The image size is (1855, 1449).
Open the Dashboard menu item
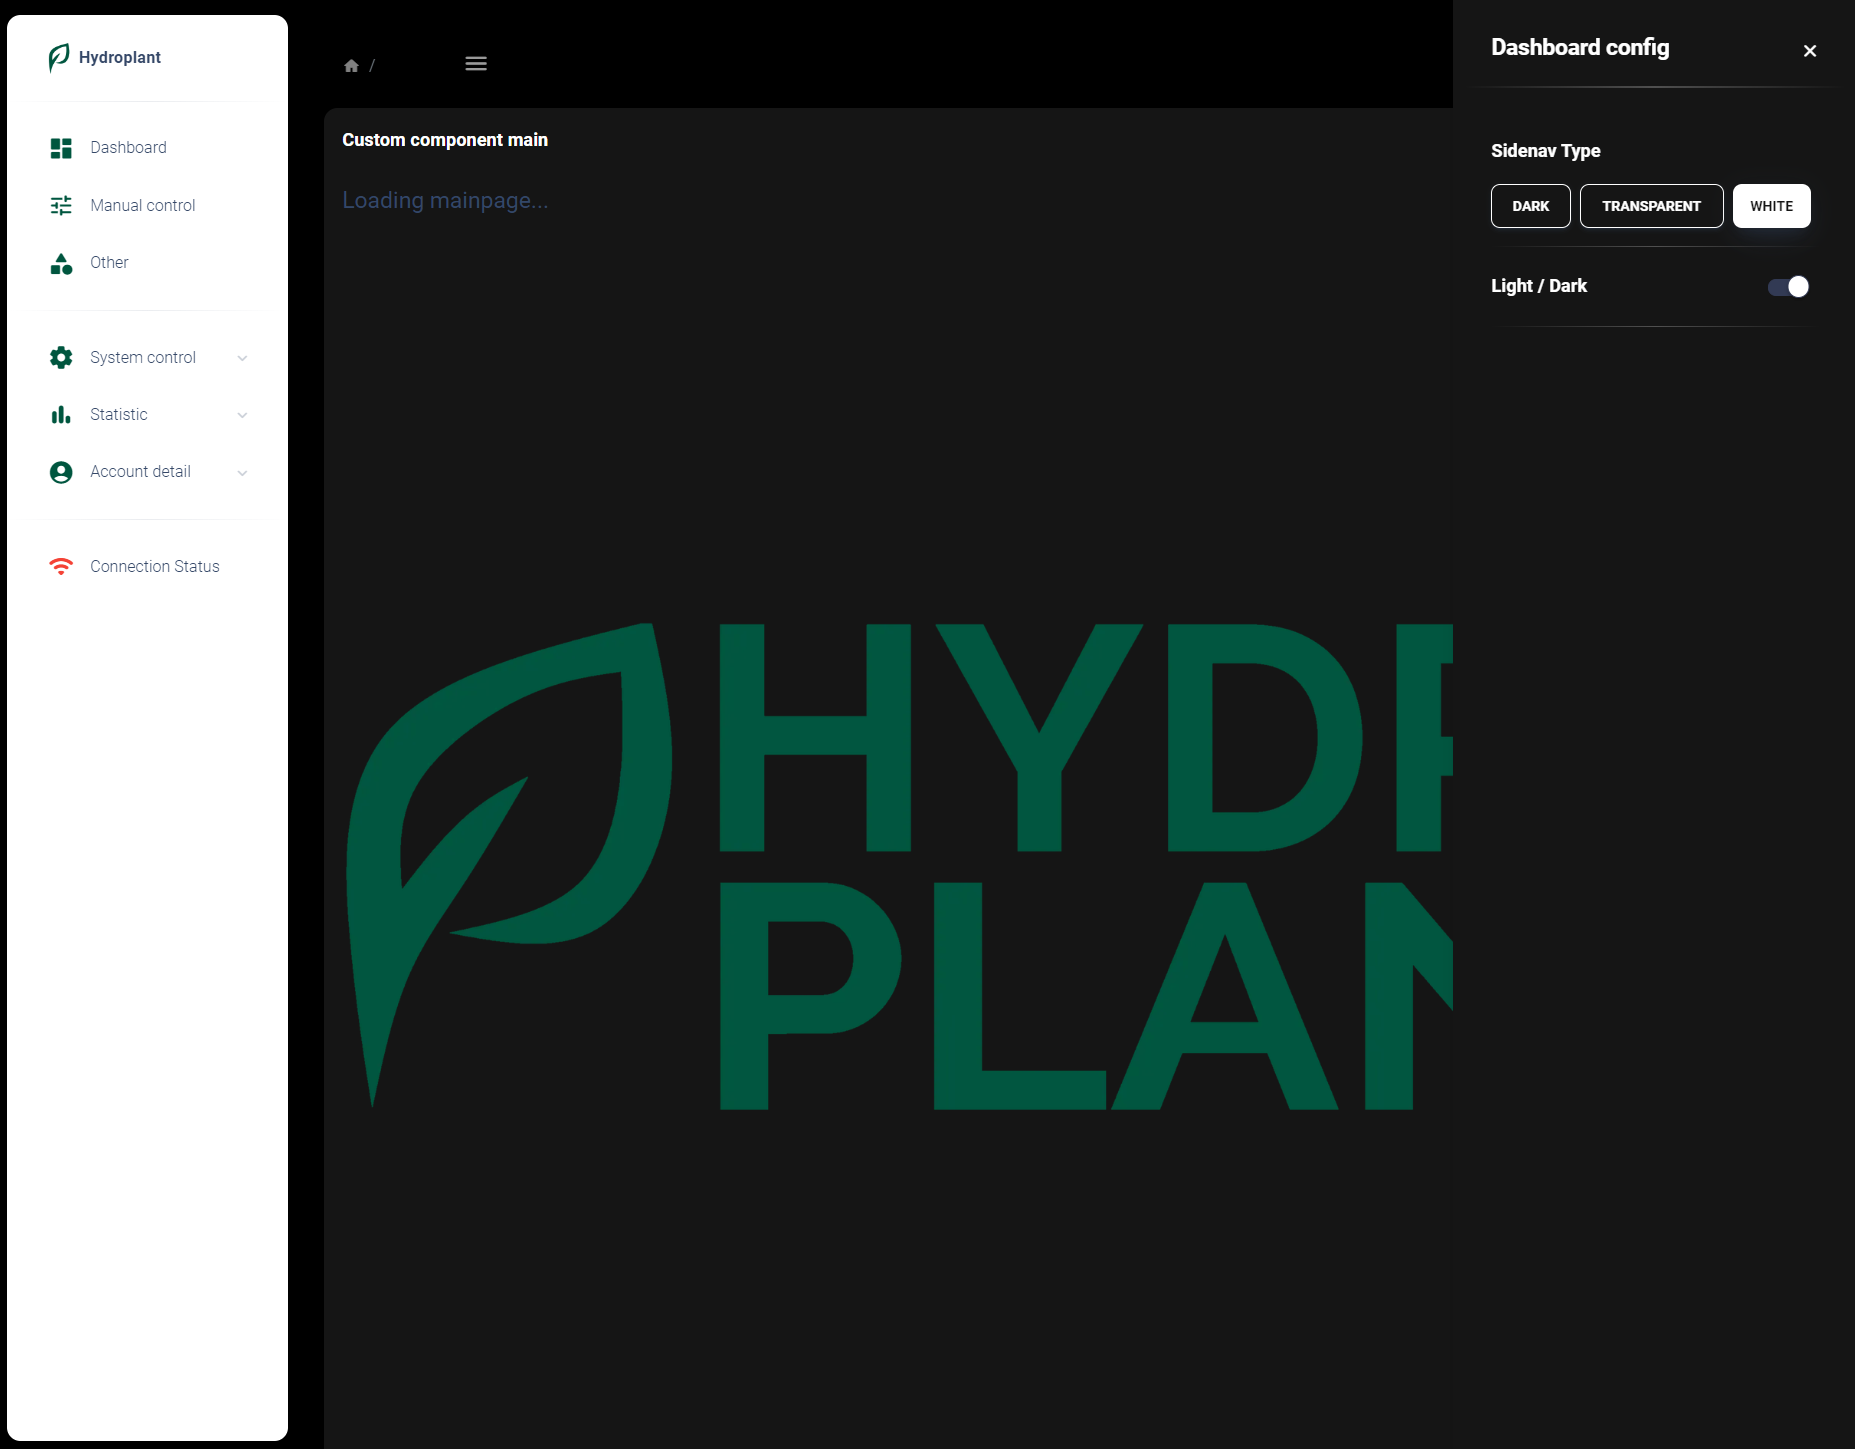click(128, 147)
